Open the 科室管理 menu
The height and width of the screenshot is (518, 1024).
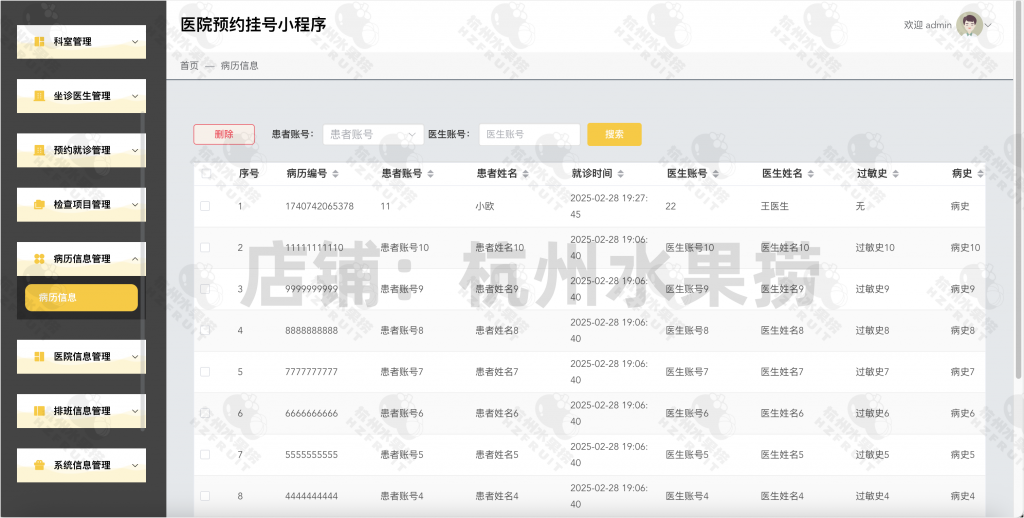click(82, 41)
